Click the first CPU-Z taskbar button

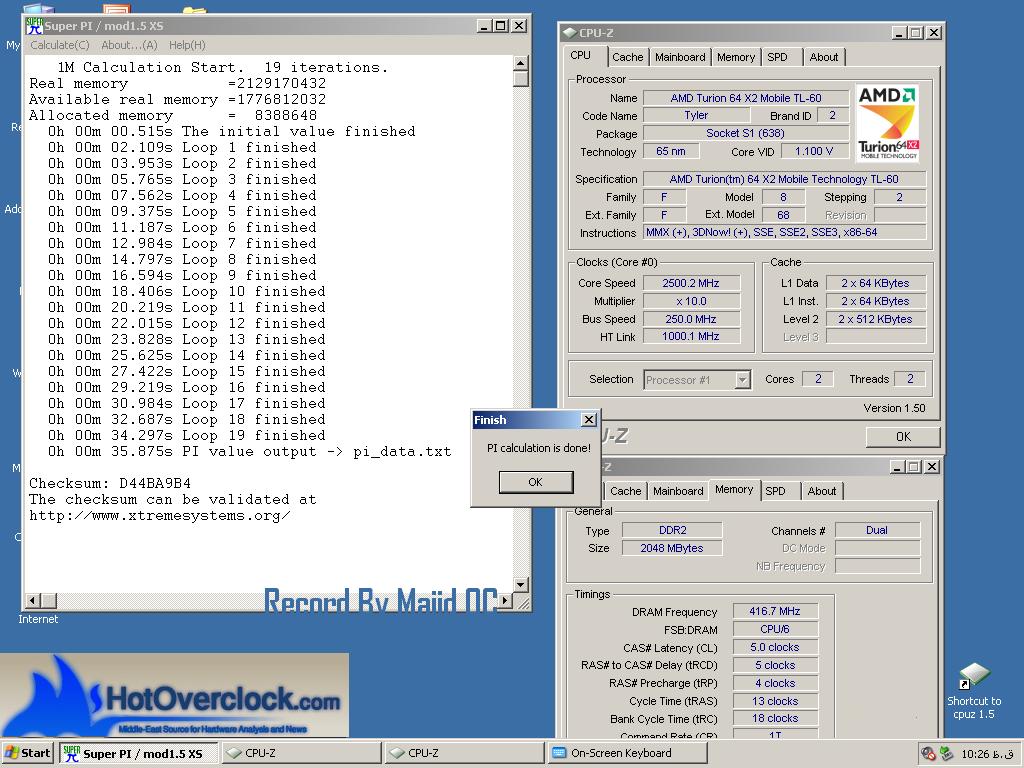tap(301, 753)
